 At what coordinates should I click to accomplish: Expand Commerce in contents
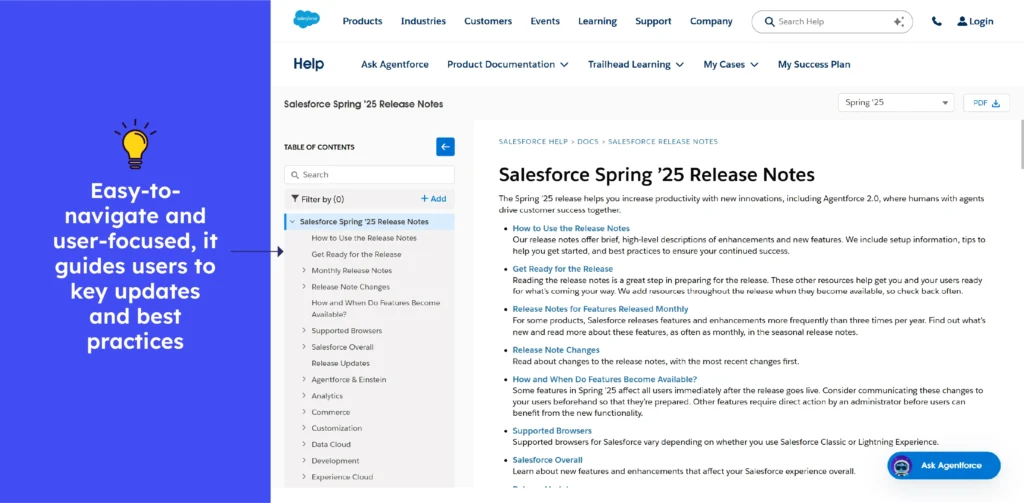304,412
